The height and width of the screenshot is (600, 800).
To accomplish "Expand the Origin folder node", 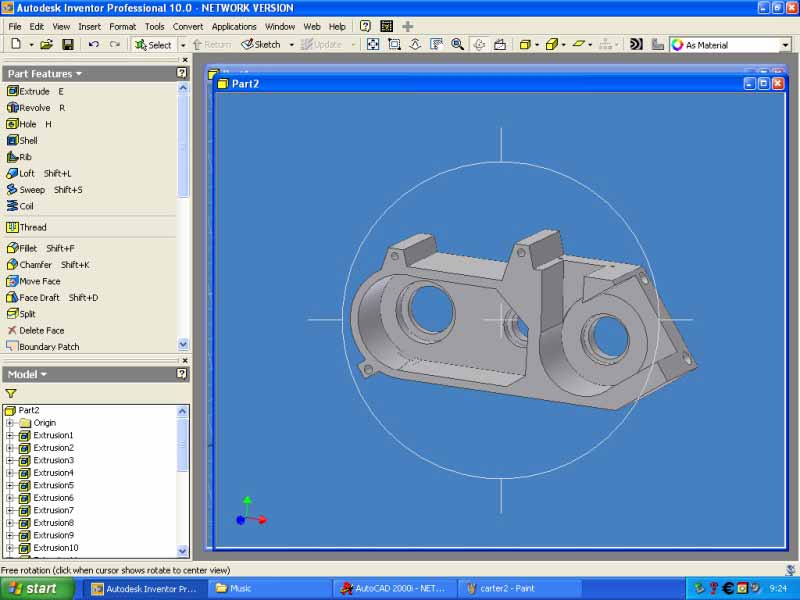I will click(10, 422).
